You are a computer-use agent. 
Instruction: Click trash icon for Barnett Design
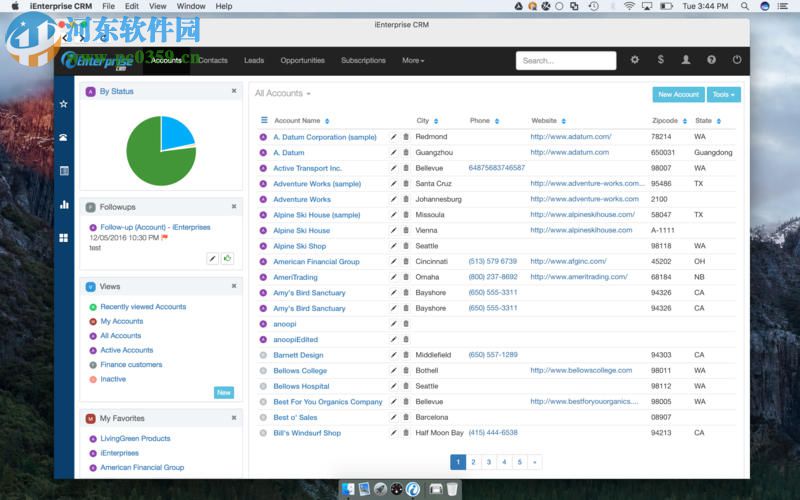click(x=406, y=355)
